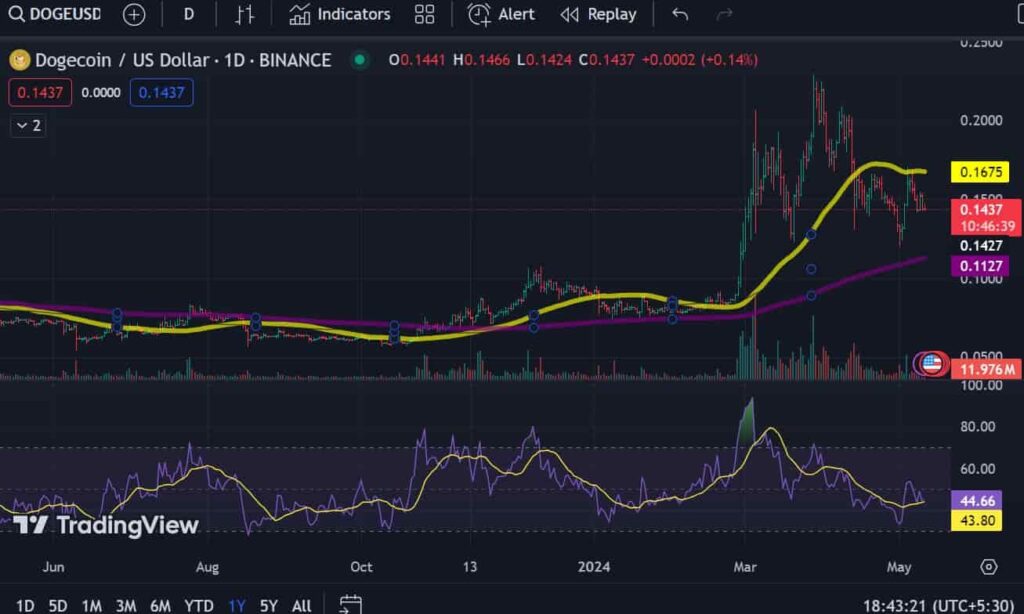Click the change value +0.0002 (+0.14%)
Image resolution: width=1024 pixels, height=614 pixels.
[699, 60]
